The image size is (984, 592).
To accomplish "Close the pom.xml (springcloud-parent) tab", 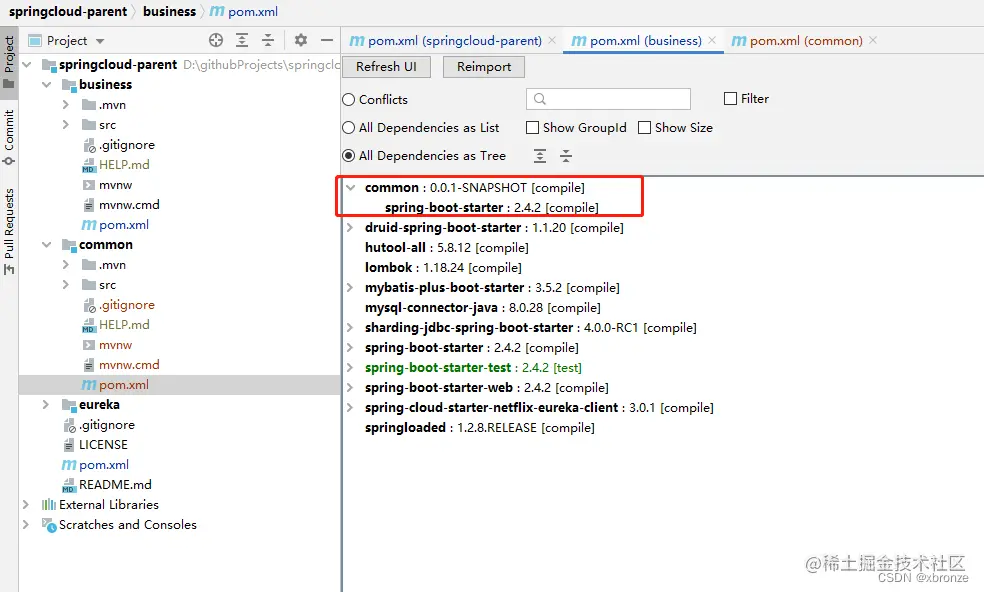I will [552, 40].
